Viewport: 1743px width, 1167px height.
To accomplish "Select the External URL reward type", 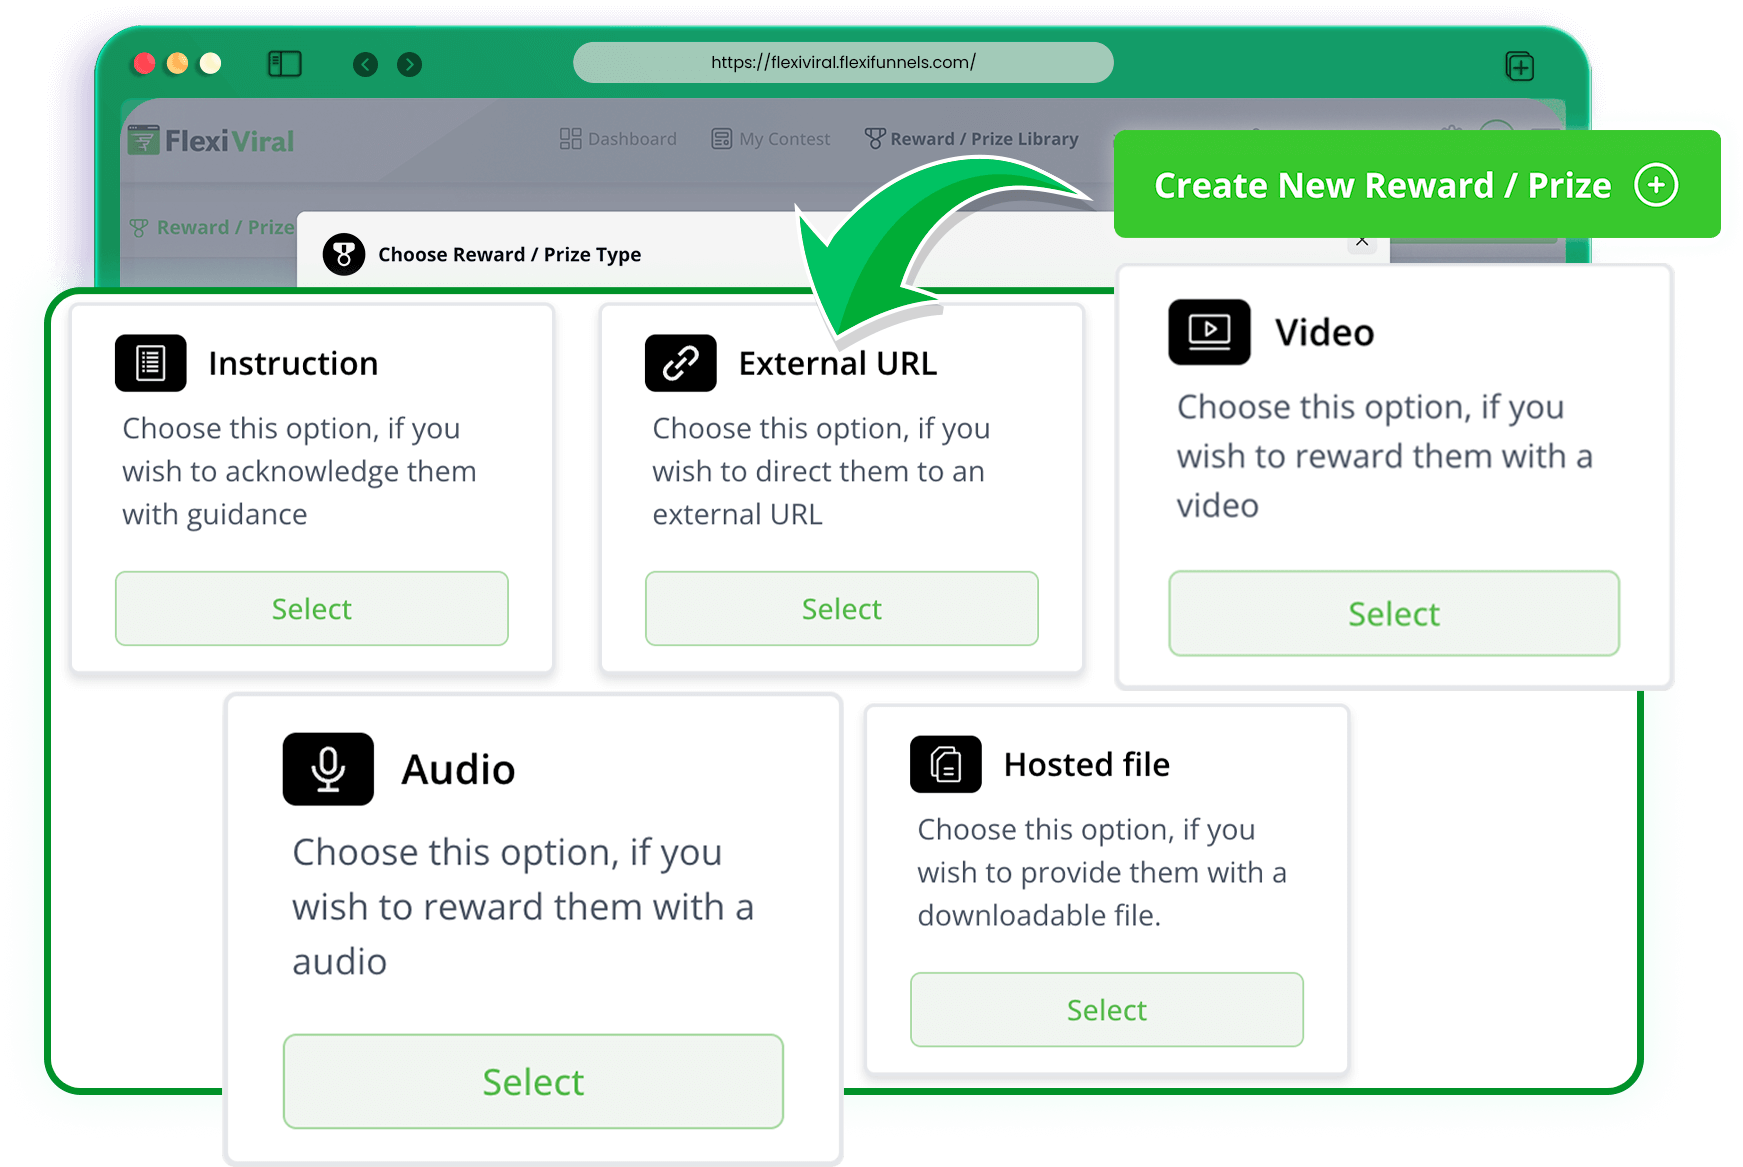I will [841, 609].
